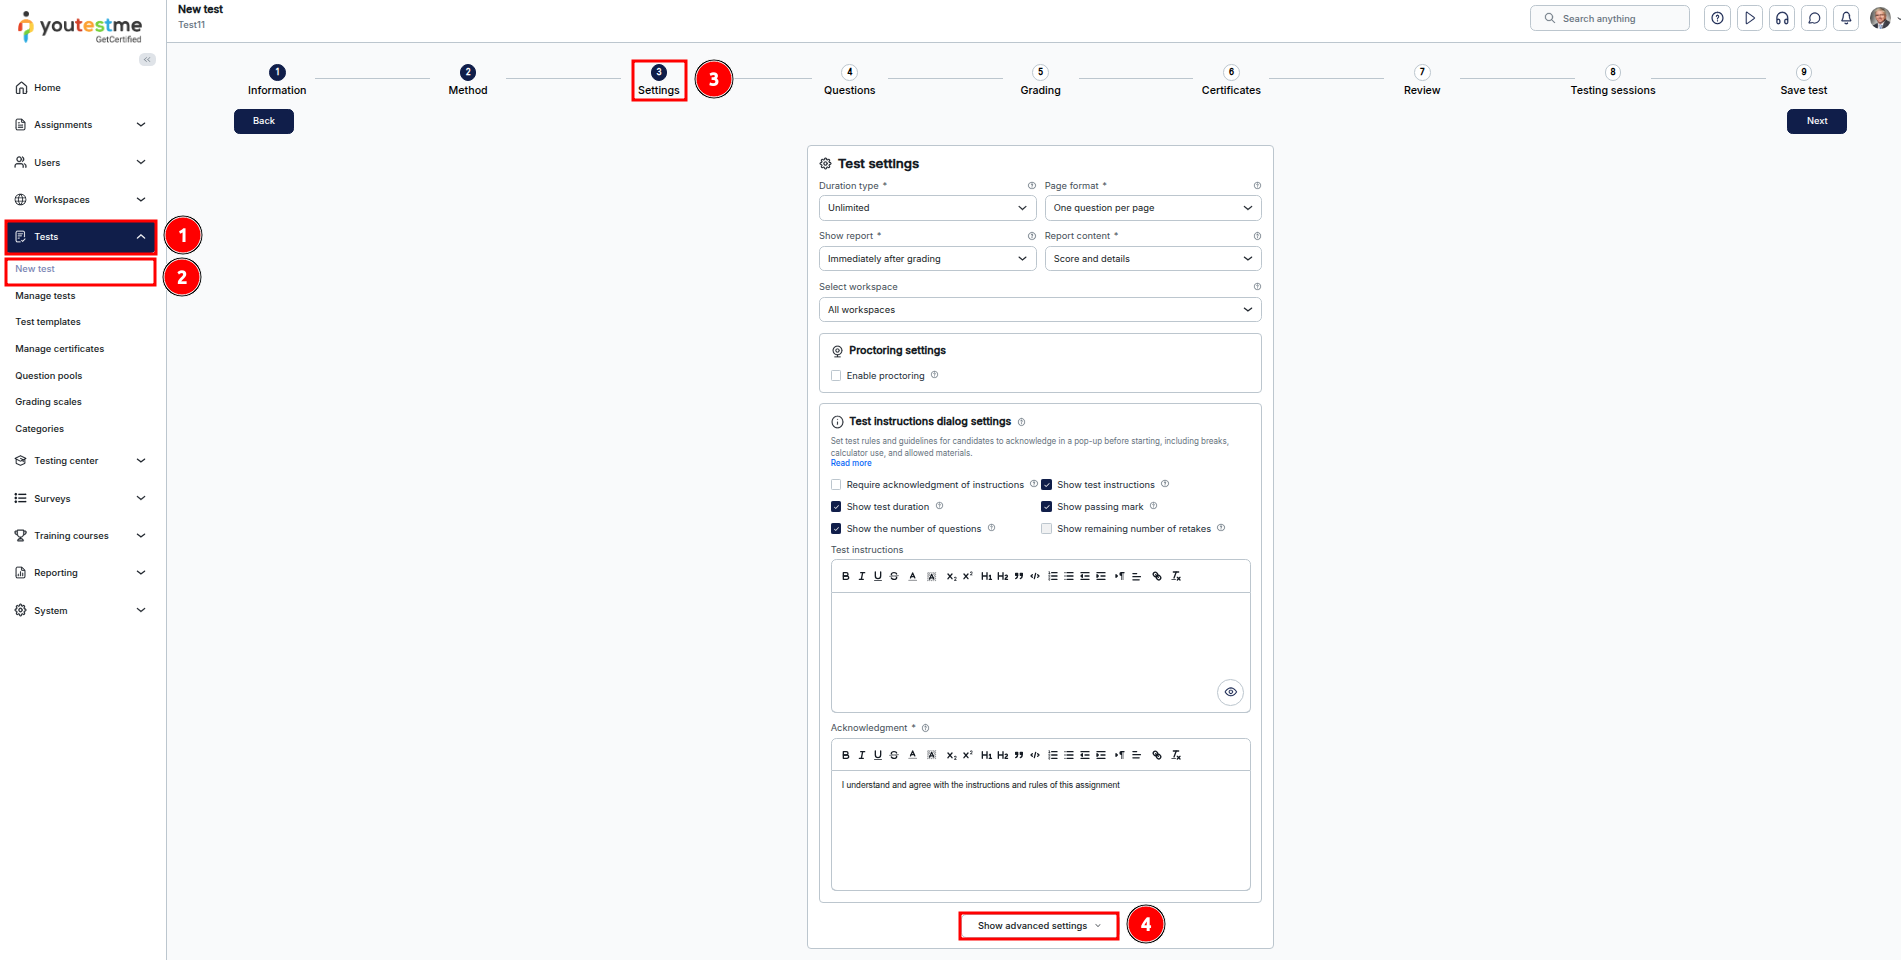Screen dimensions: 1901x960
Task: Open Home in the sidebar
Action: (47, 88)
